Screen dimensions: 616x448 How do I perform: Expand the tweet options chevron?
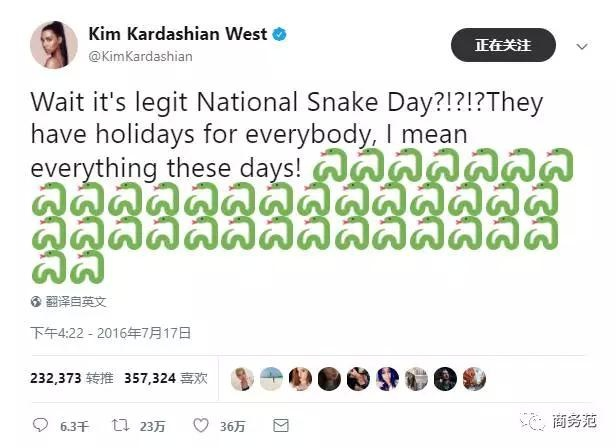coord(582,47)
